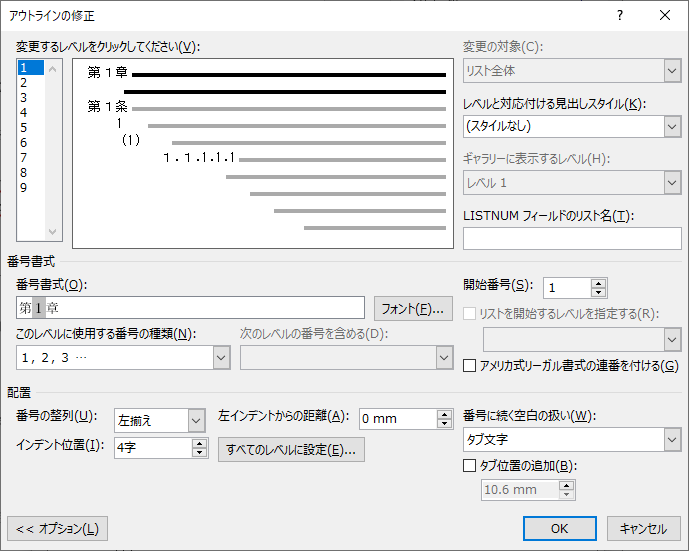Click the LISTNUM フィールドのリスト名 input field

tap(572, 238)
